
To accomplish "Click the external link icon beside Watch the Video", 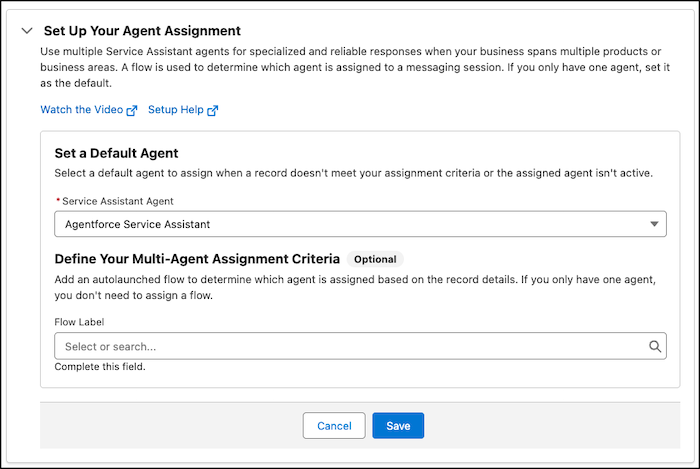I will point(132,110).
